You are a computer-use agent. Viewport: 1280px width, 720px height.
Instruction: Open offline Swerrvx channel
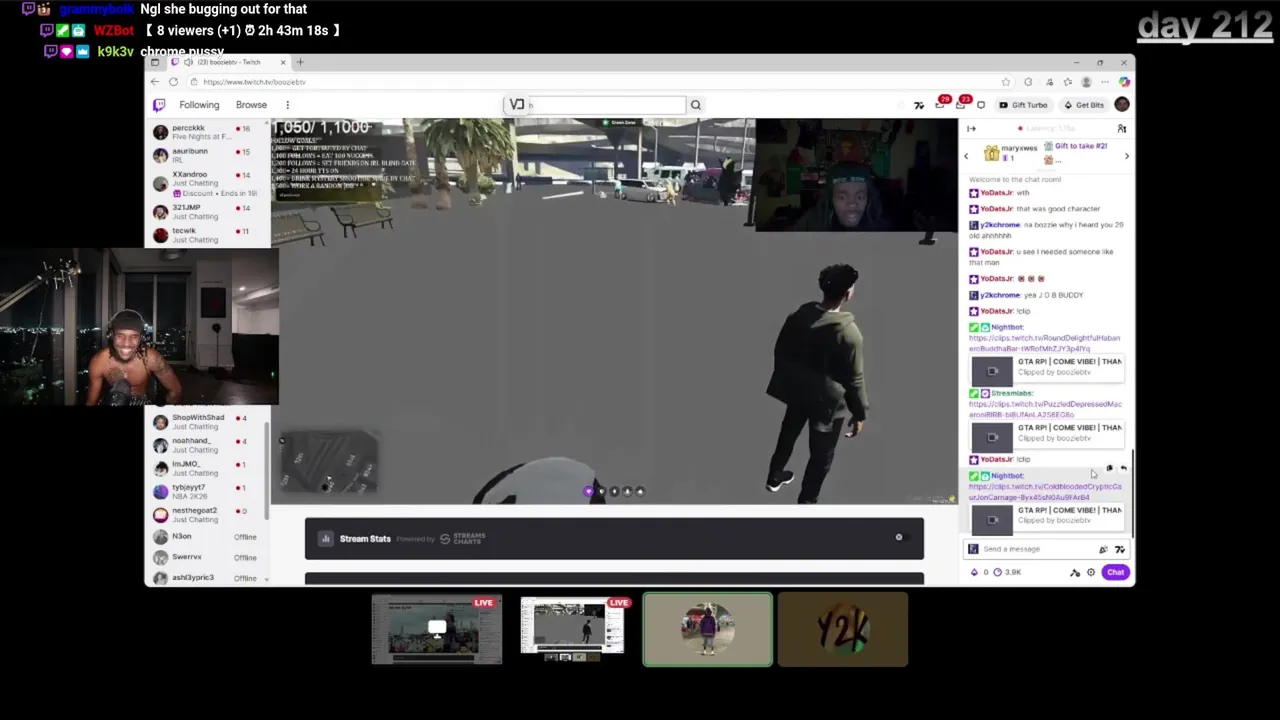[207, 557]
